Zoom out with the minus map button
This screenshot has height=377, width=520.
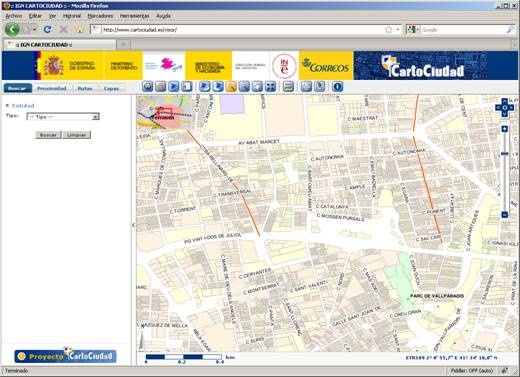(x=505, y=215)
